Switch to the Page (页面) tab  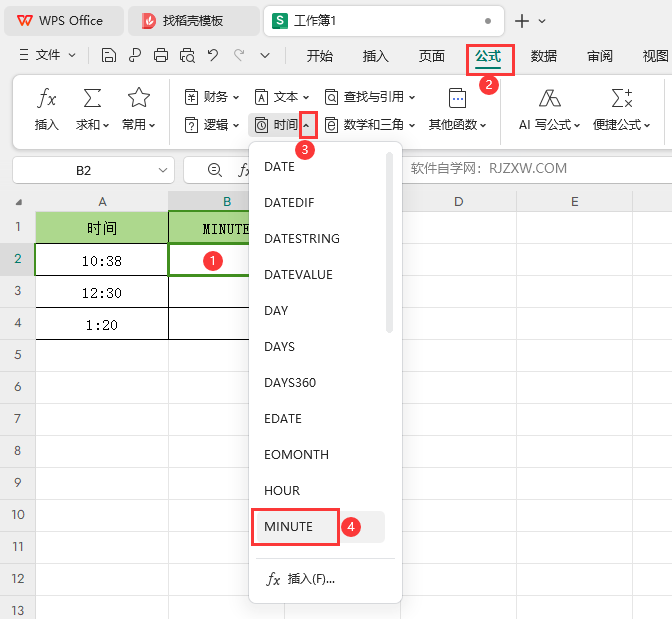click(432, 56)
